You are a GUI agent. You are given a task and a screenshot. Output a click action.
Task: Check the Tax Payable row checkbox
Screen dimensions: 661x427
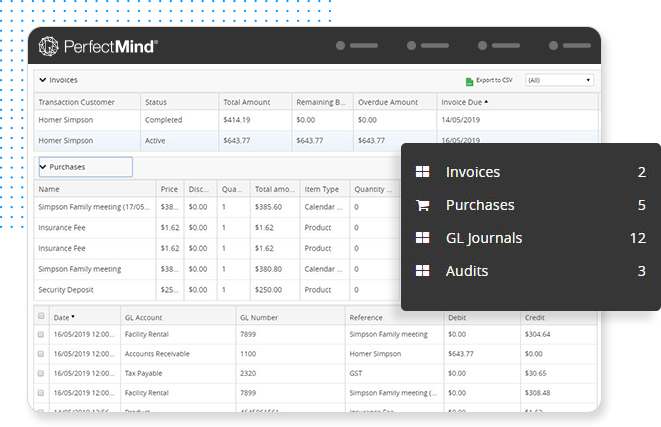(x=41, y=373)
